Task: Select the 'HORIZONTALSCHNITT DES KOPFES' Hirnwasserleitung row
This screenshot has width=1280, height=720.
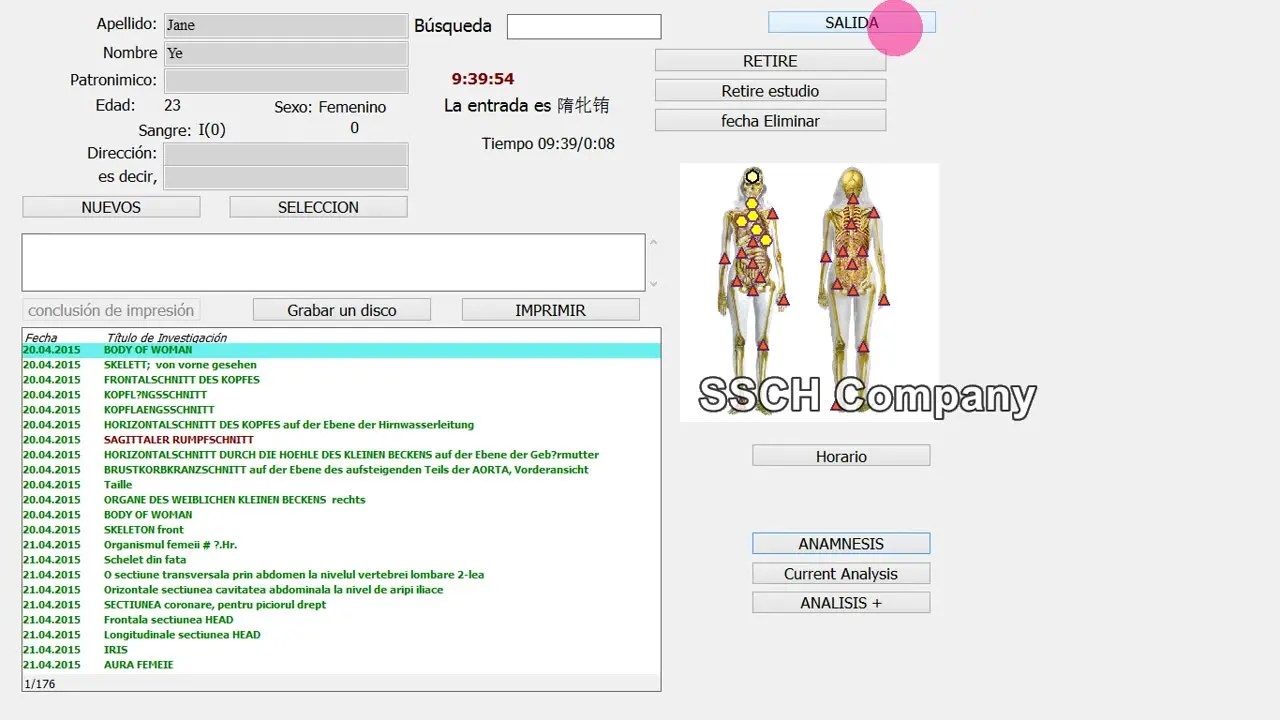Action: click(x=341, y=425)
